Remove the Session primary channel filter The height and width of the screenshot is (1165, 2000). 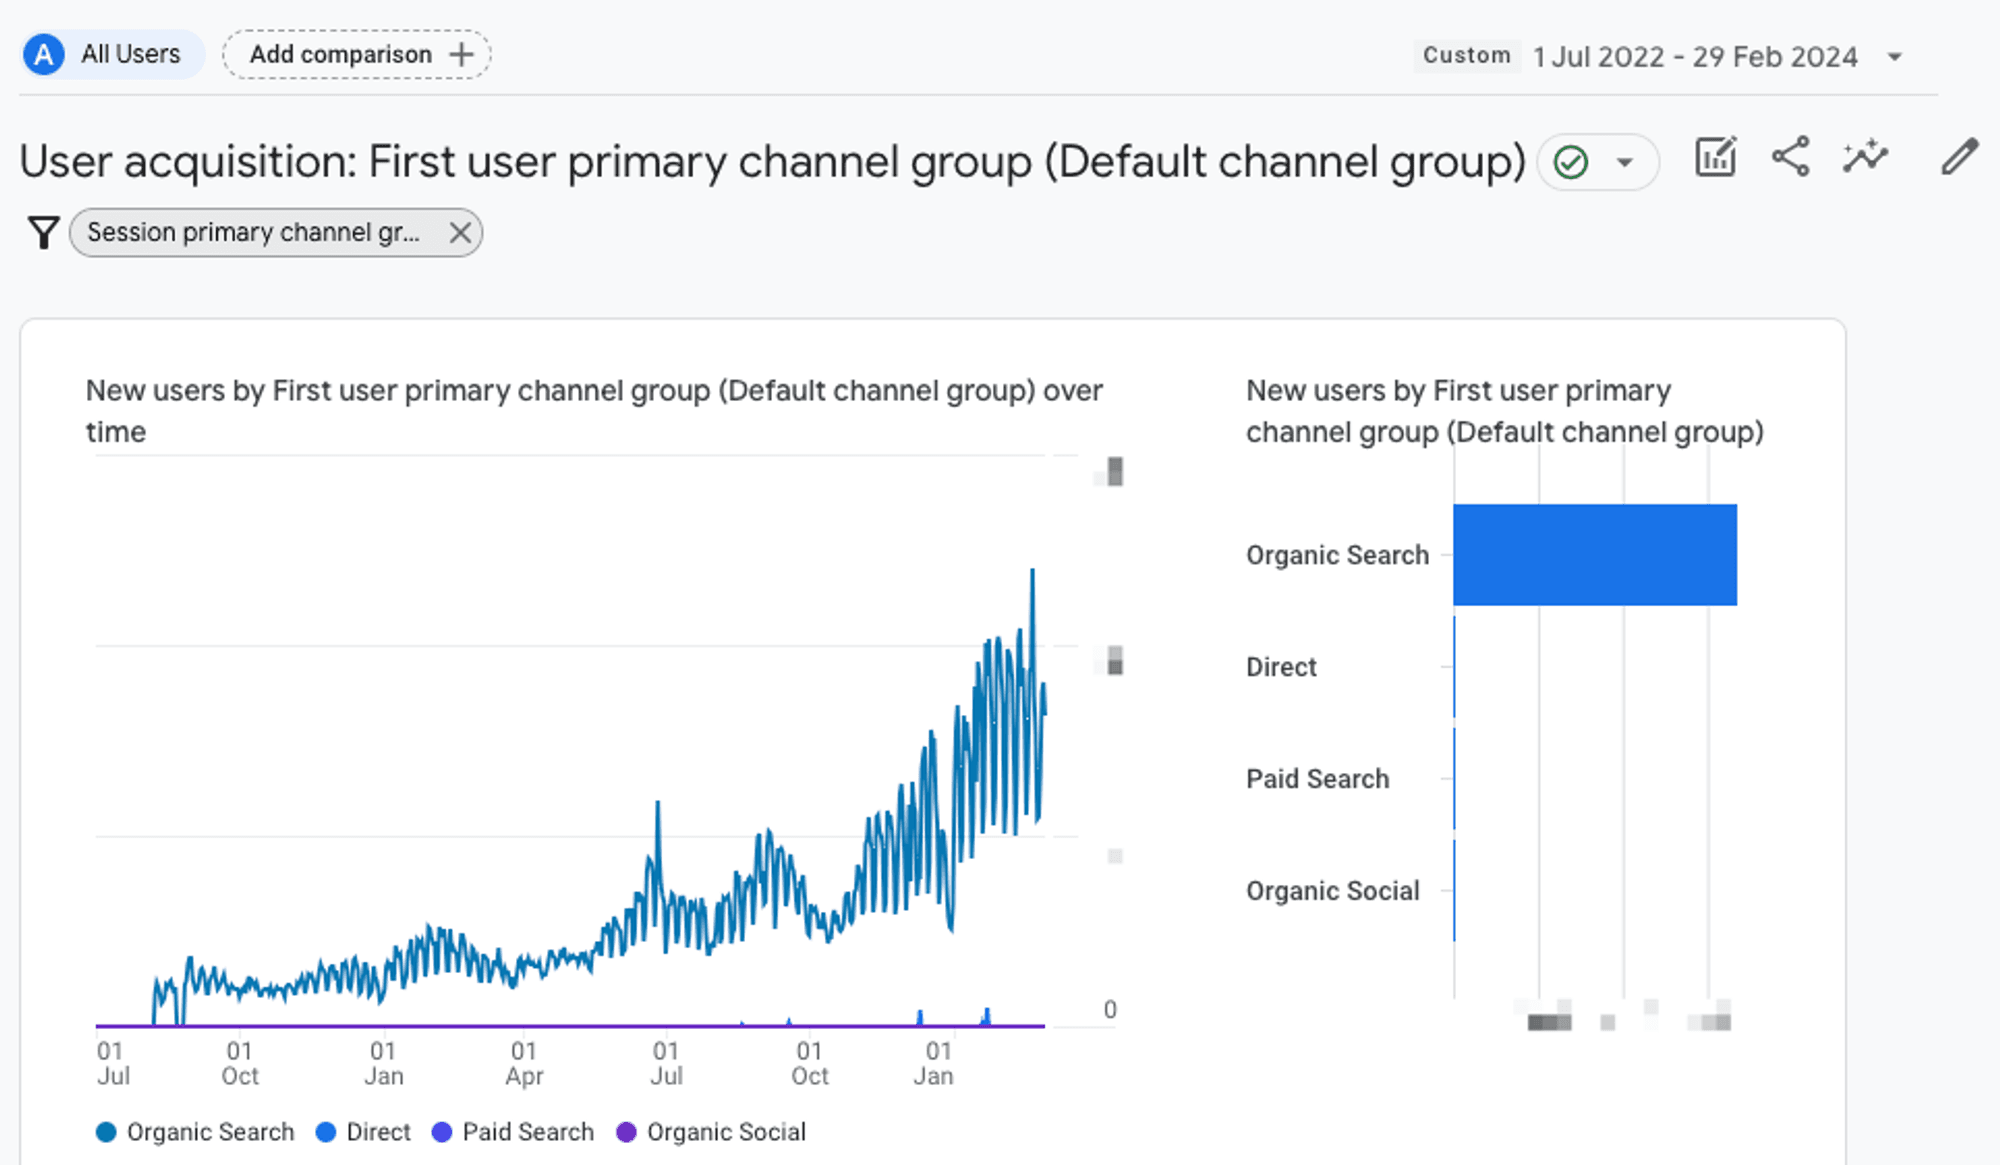coord(460,233)
